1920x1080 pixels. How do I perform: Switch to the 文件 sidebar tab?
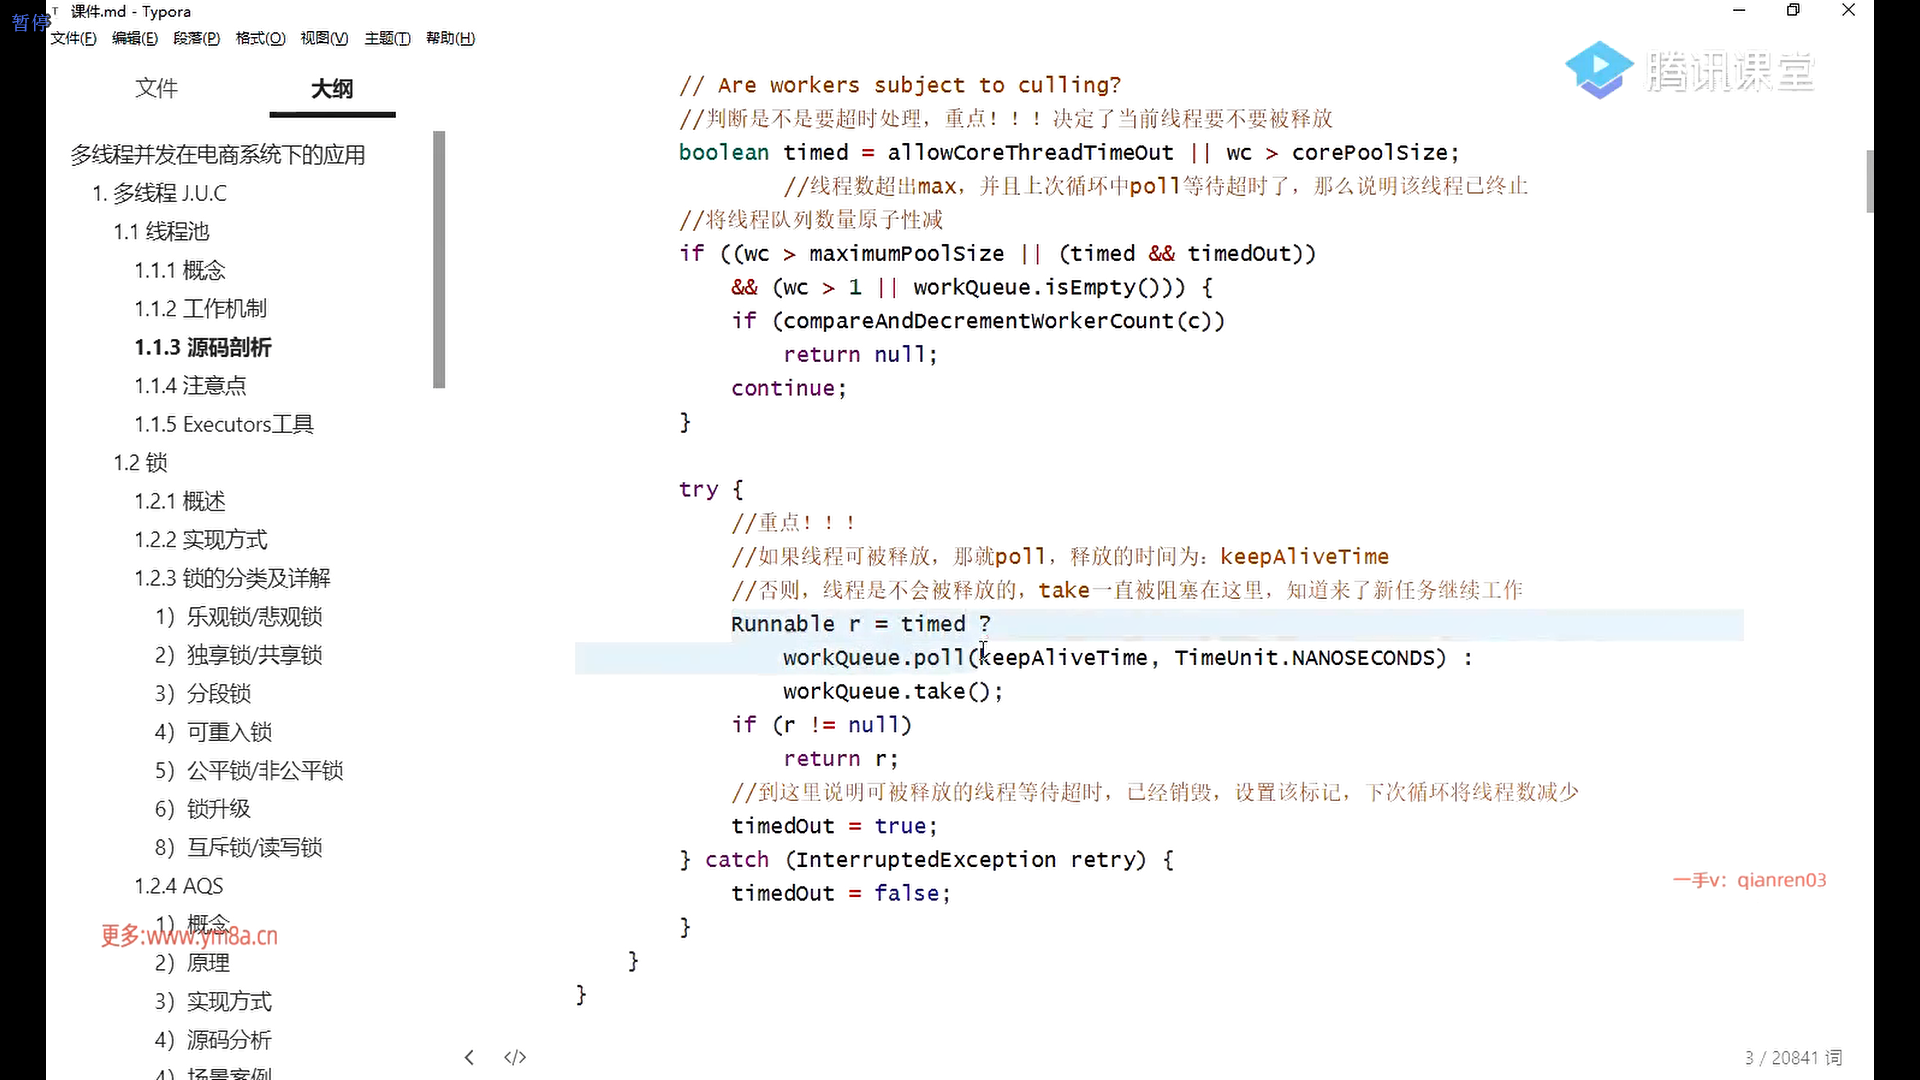(x=156, y=88)
